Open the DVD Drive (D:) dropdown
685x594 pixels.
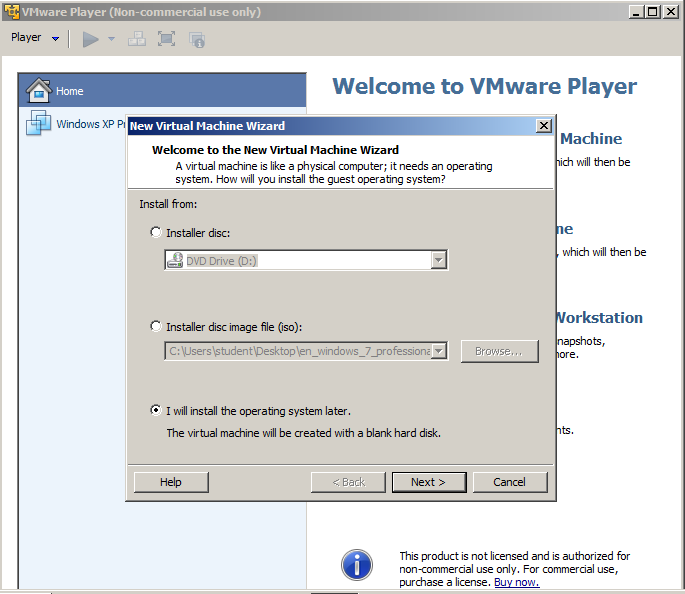point(439,261)
